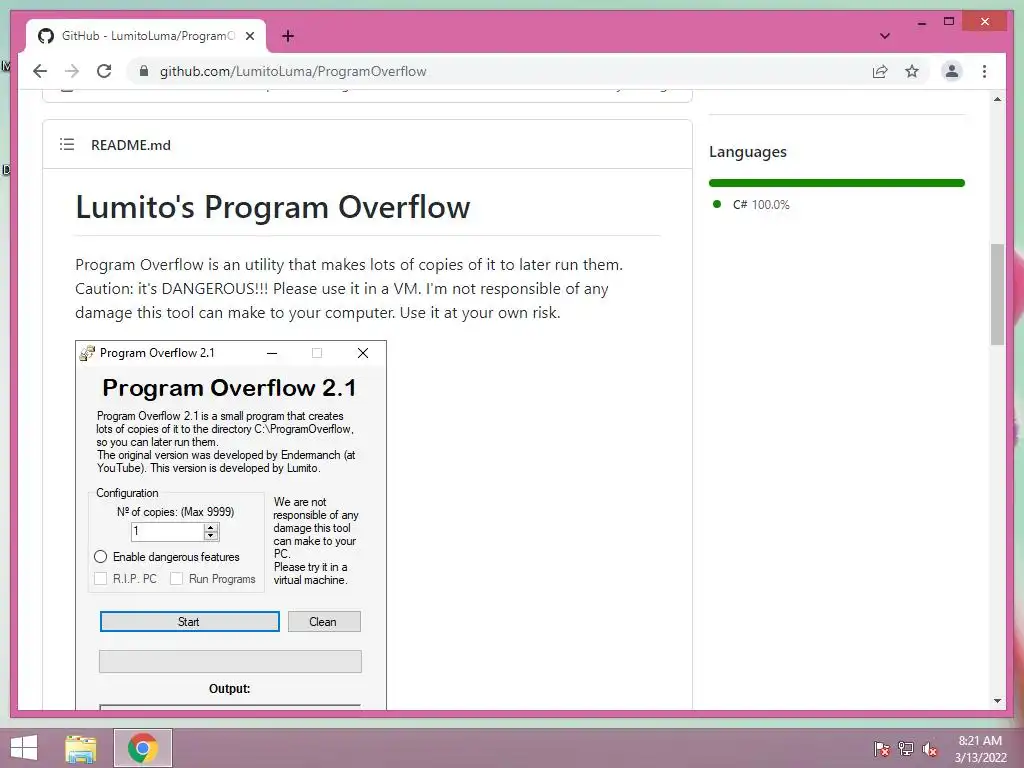The height and width of the screenshot is (768, 1024).
Task: Click the page vertical scrollbar thumb
Action: [997, 294]
